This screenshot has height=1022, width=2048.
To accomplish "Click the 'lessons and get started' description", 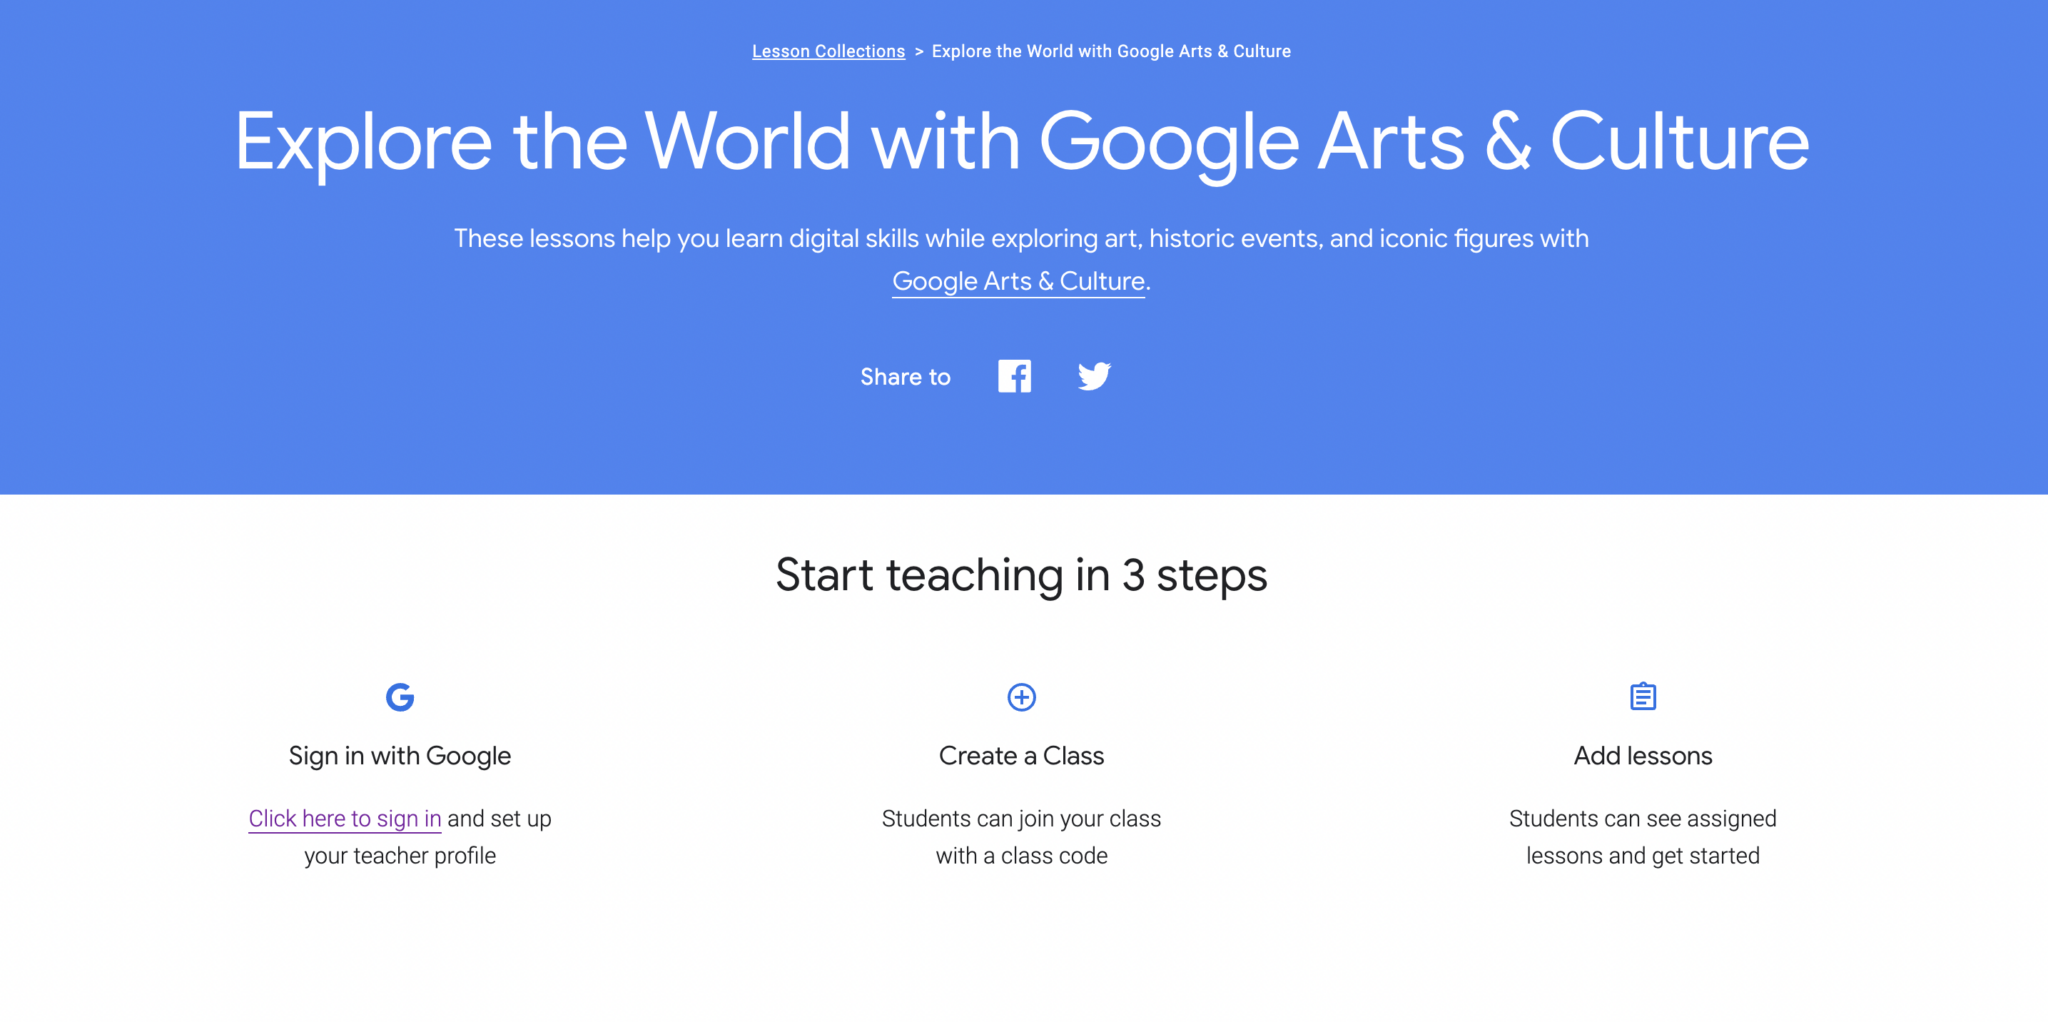I will coord(1643,856).
